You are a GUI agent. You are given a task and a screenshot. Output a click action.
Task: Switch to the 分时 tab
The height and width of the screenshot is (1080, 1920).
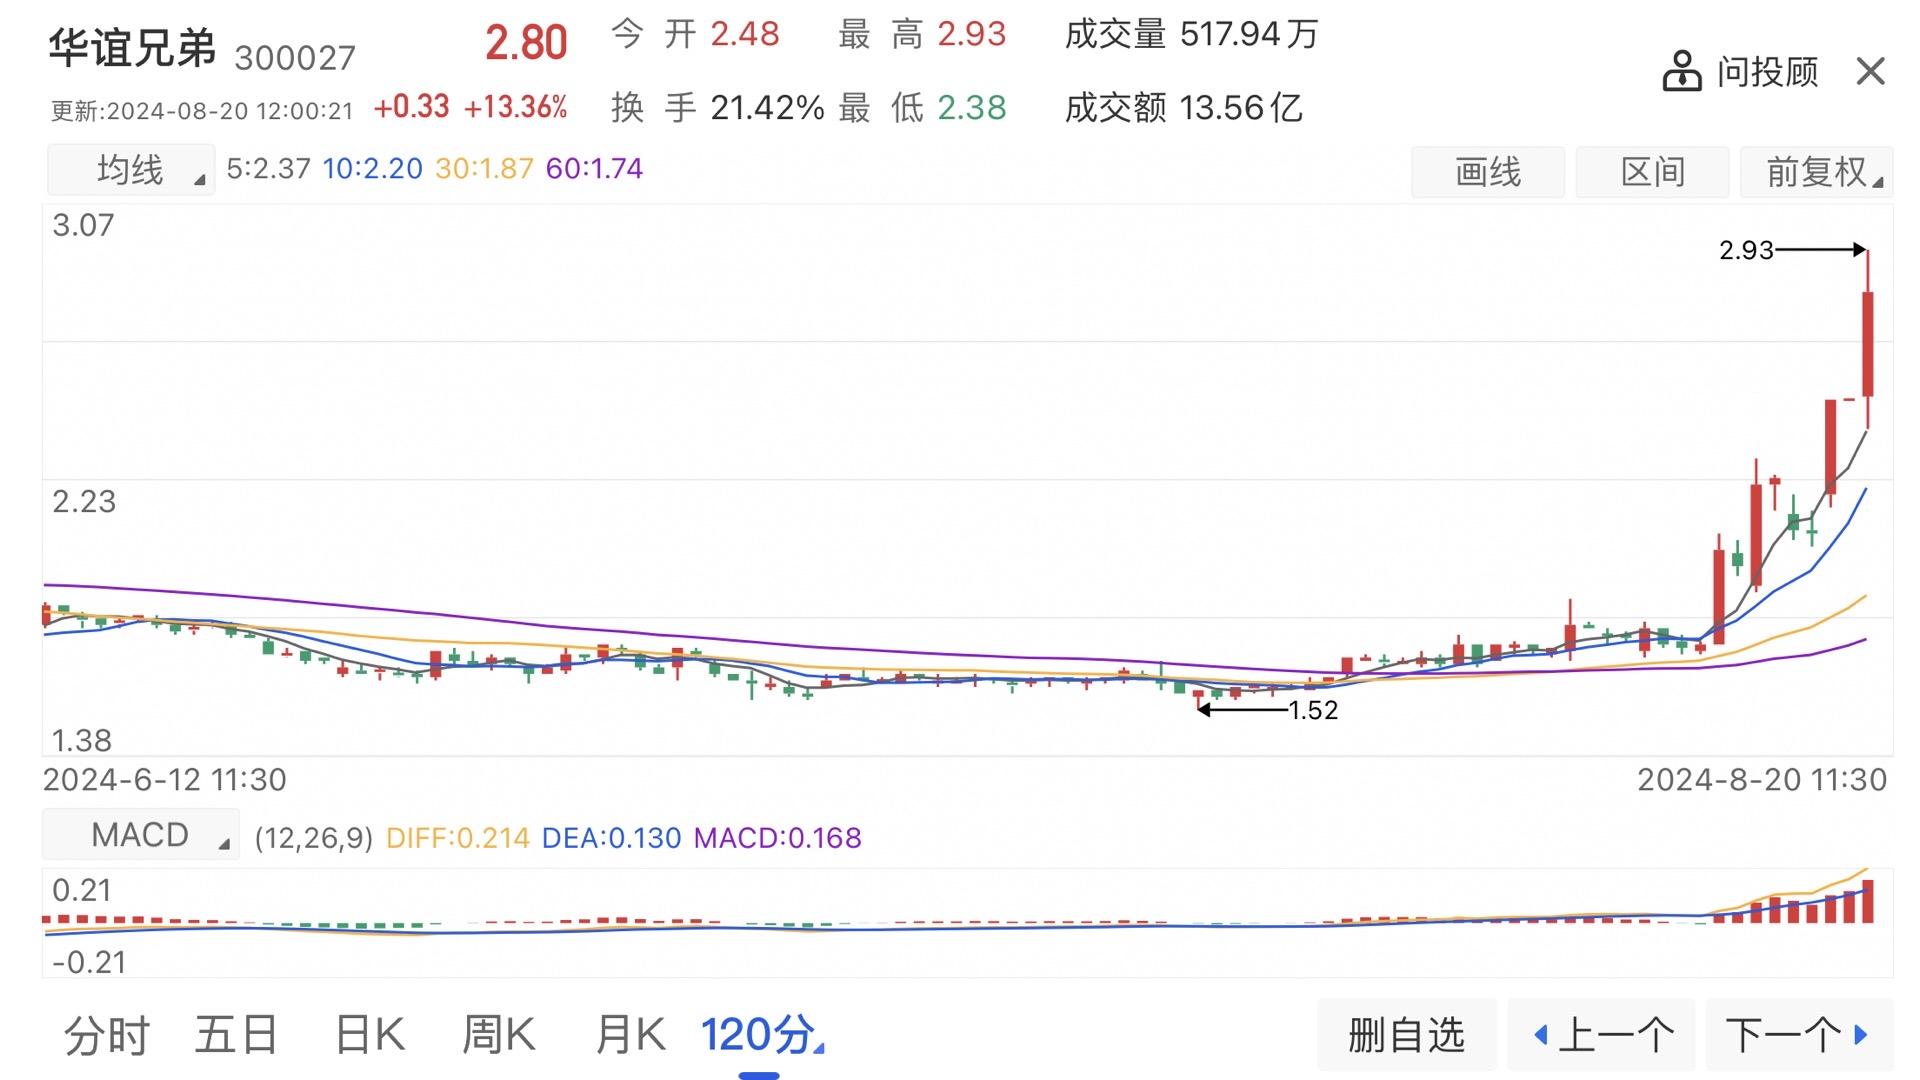[106, 1035]
